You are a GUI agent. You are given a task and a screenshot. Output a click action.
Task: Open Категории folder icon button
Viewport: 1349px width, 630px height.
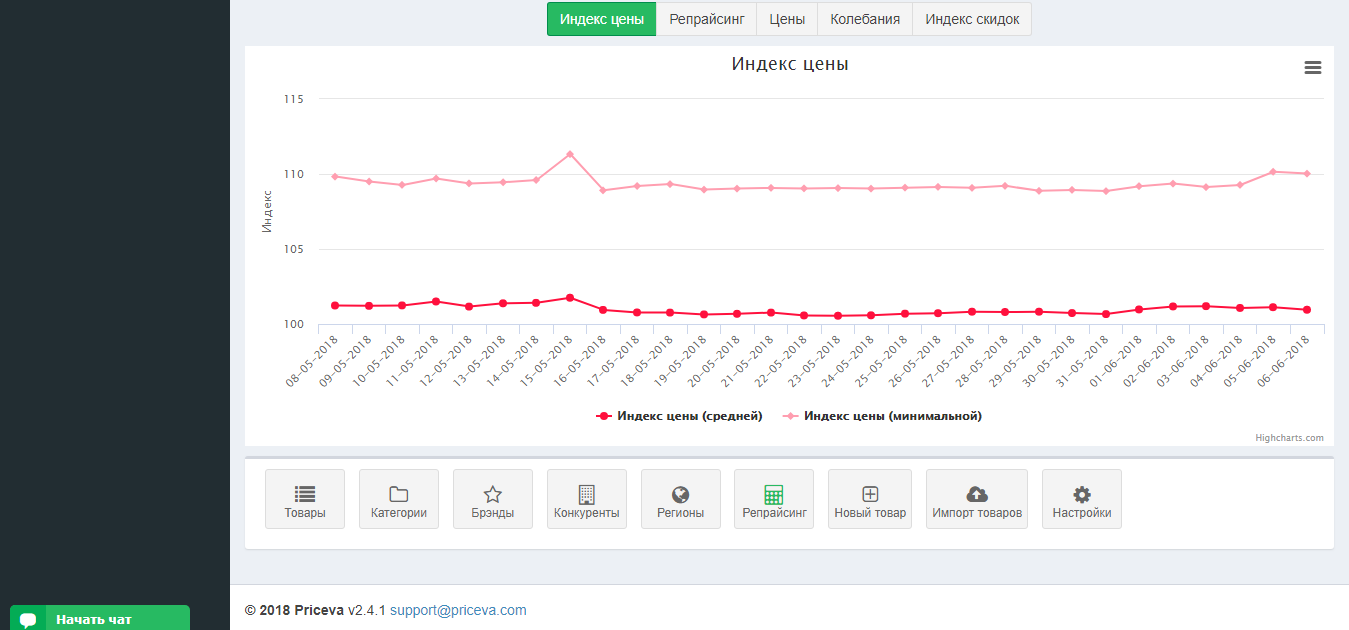point(399,499)
